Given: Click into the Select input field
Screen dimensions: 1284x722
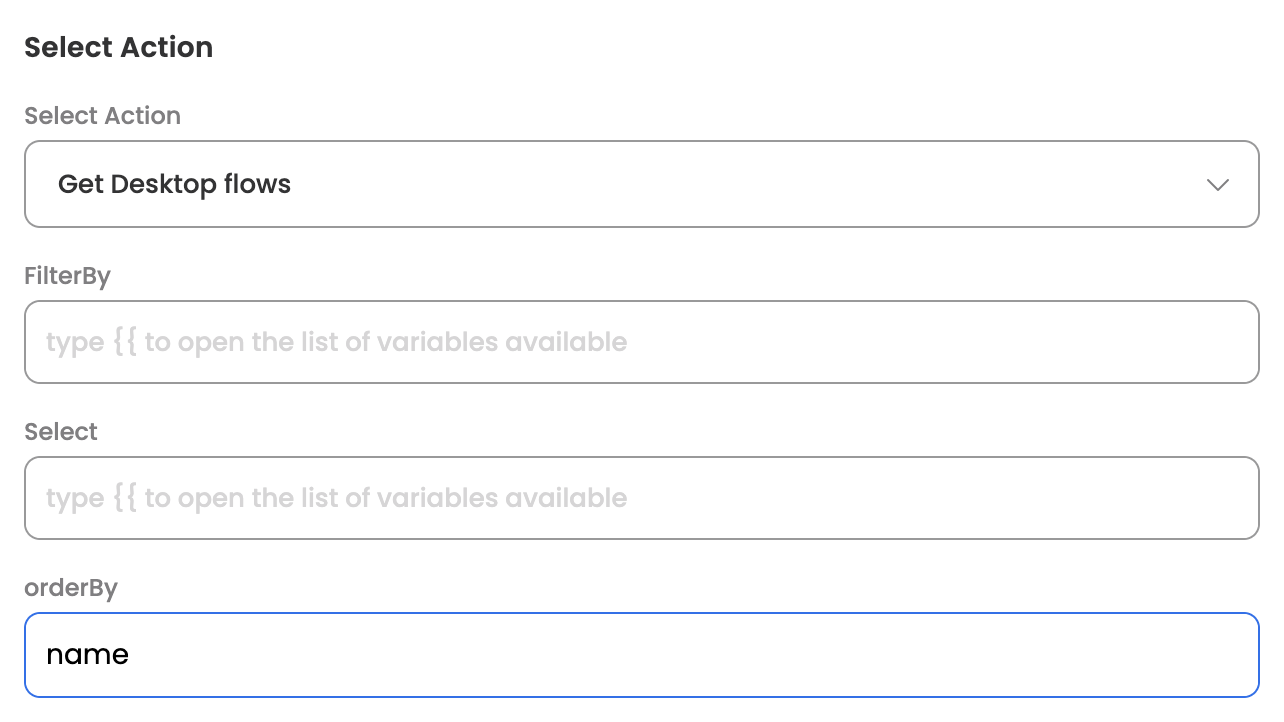Looking at the screenshot, I should point(640,498).
